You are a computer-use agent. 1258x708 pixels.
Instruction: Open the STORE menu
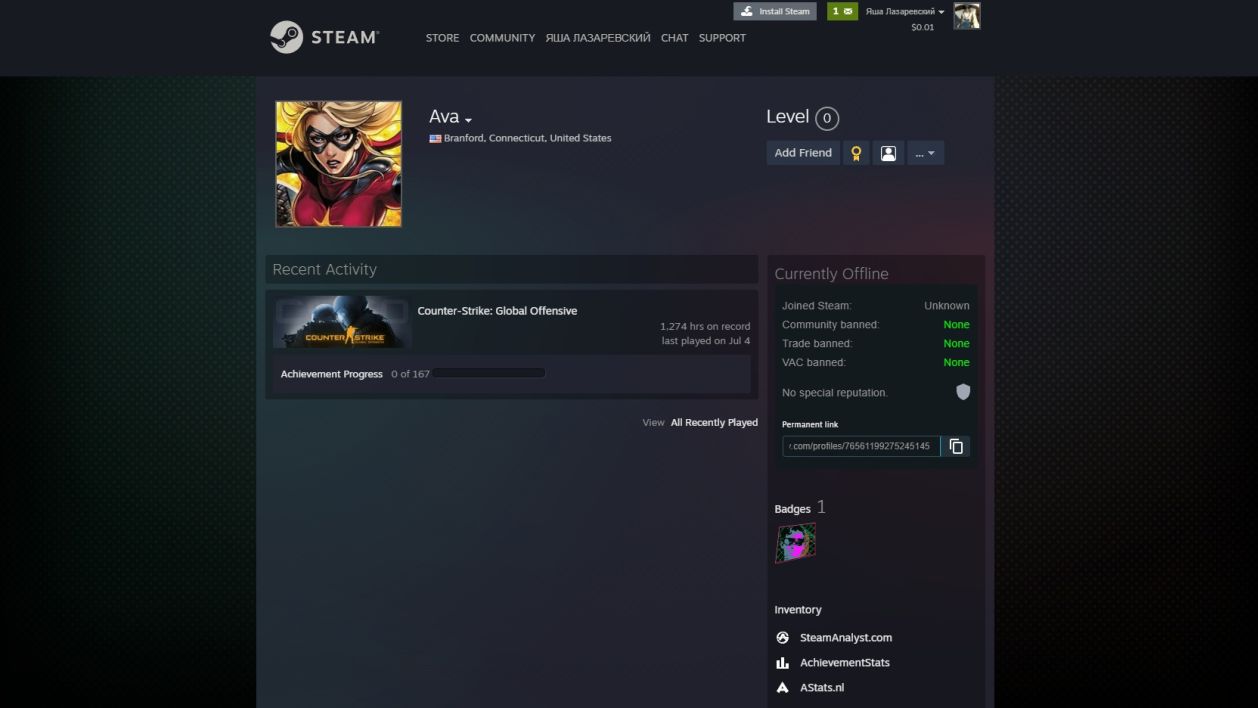click(443, 38)
